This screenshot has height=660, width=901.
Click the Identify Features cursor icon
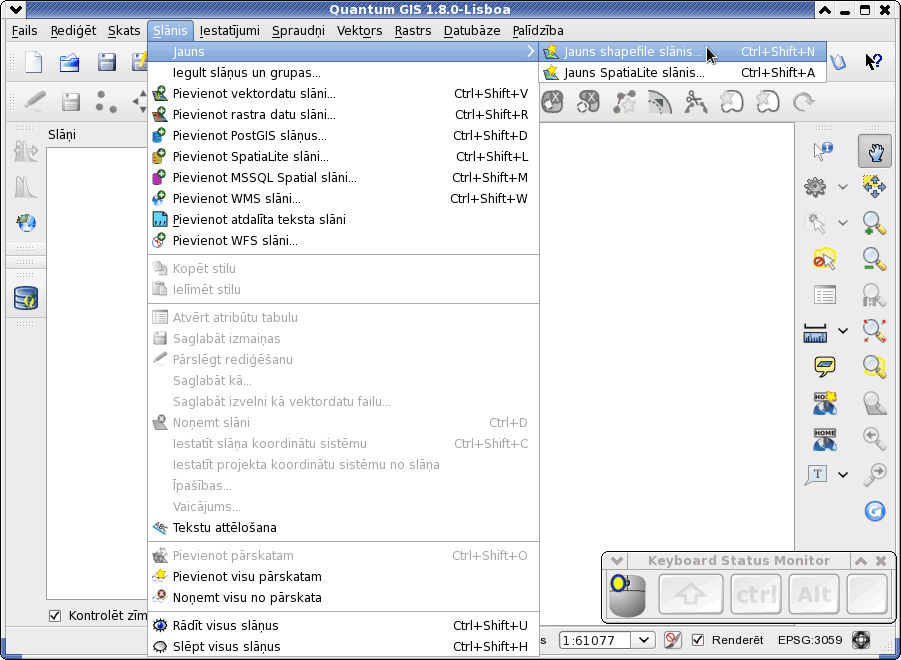point(823,151)
